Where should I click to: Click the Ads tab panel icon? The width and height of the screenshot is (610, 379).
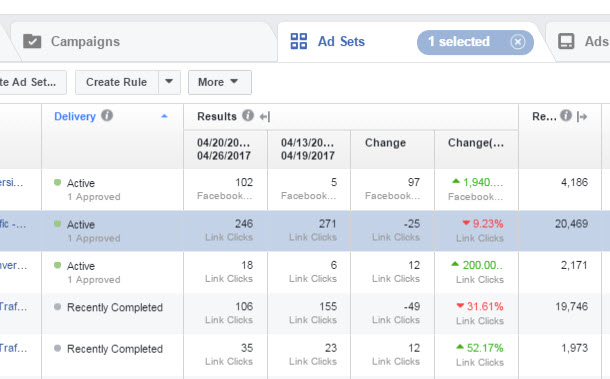pyautogui.click(x=566, y=41)
